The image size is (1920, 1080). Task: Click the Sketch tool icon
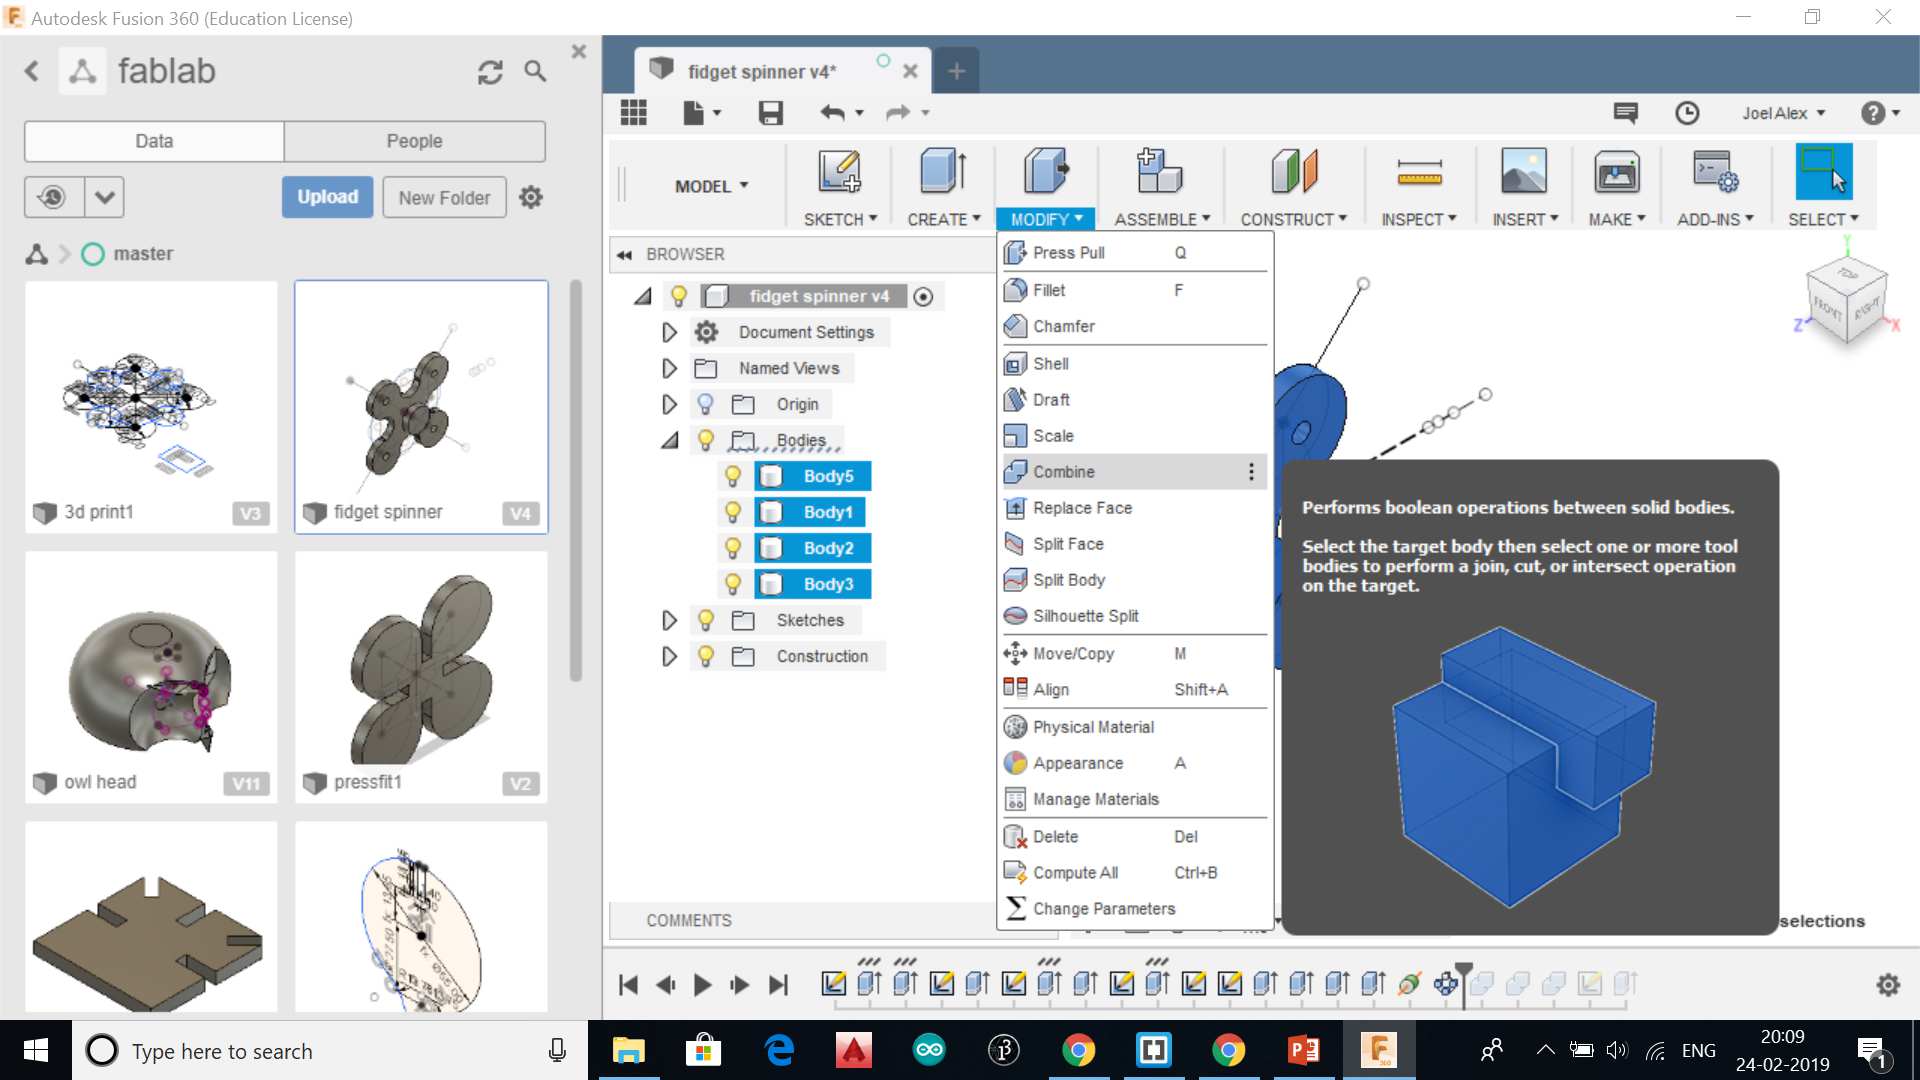[x=838, y=172]
